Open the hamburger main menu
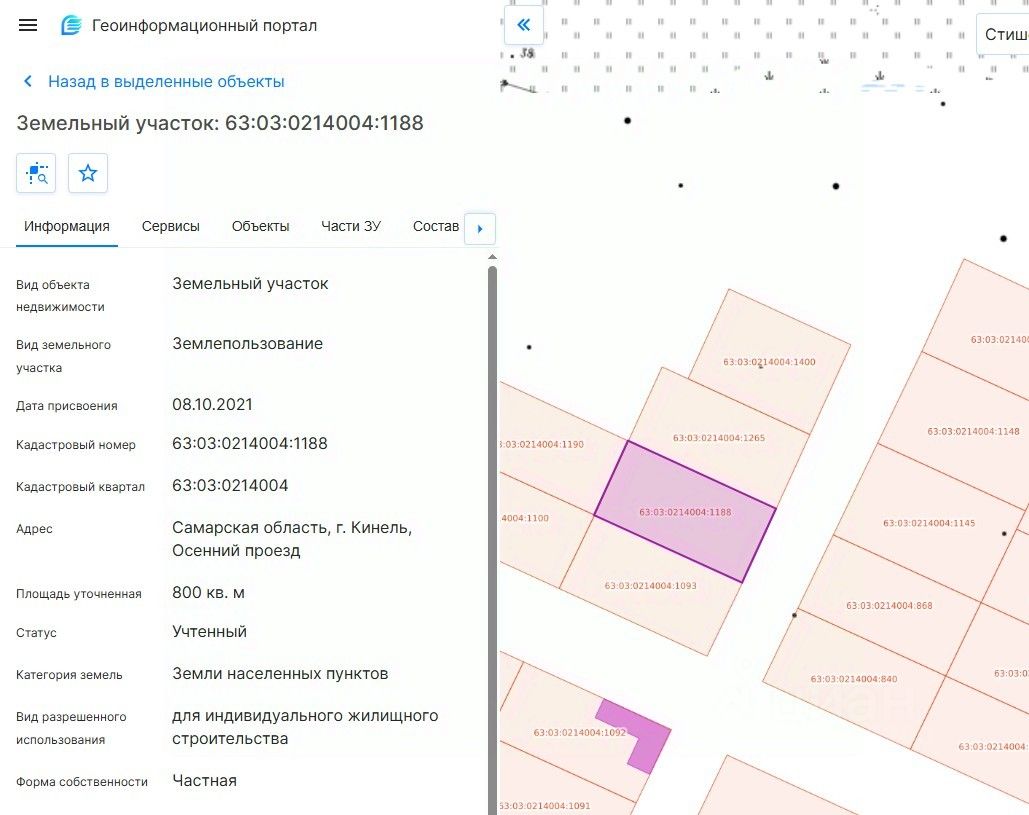The width and height of the screenshot is (1029, 815). pos(28,26)
